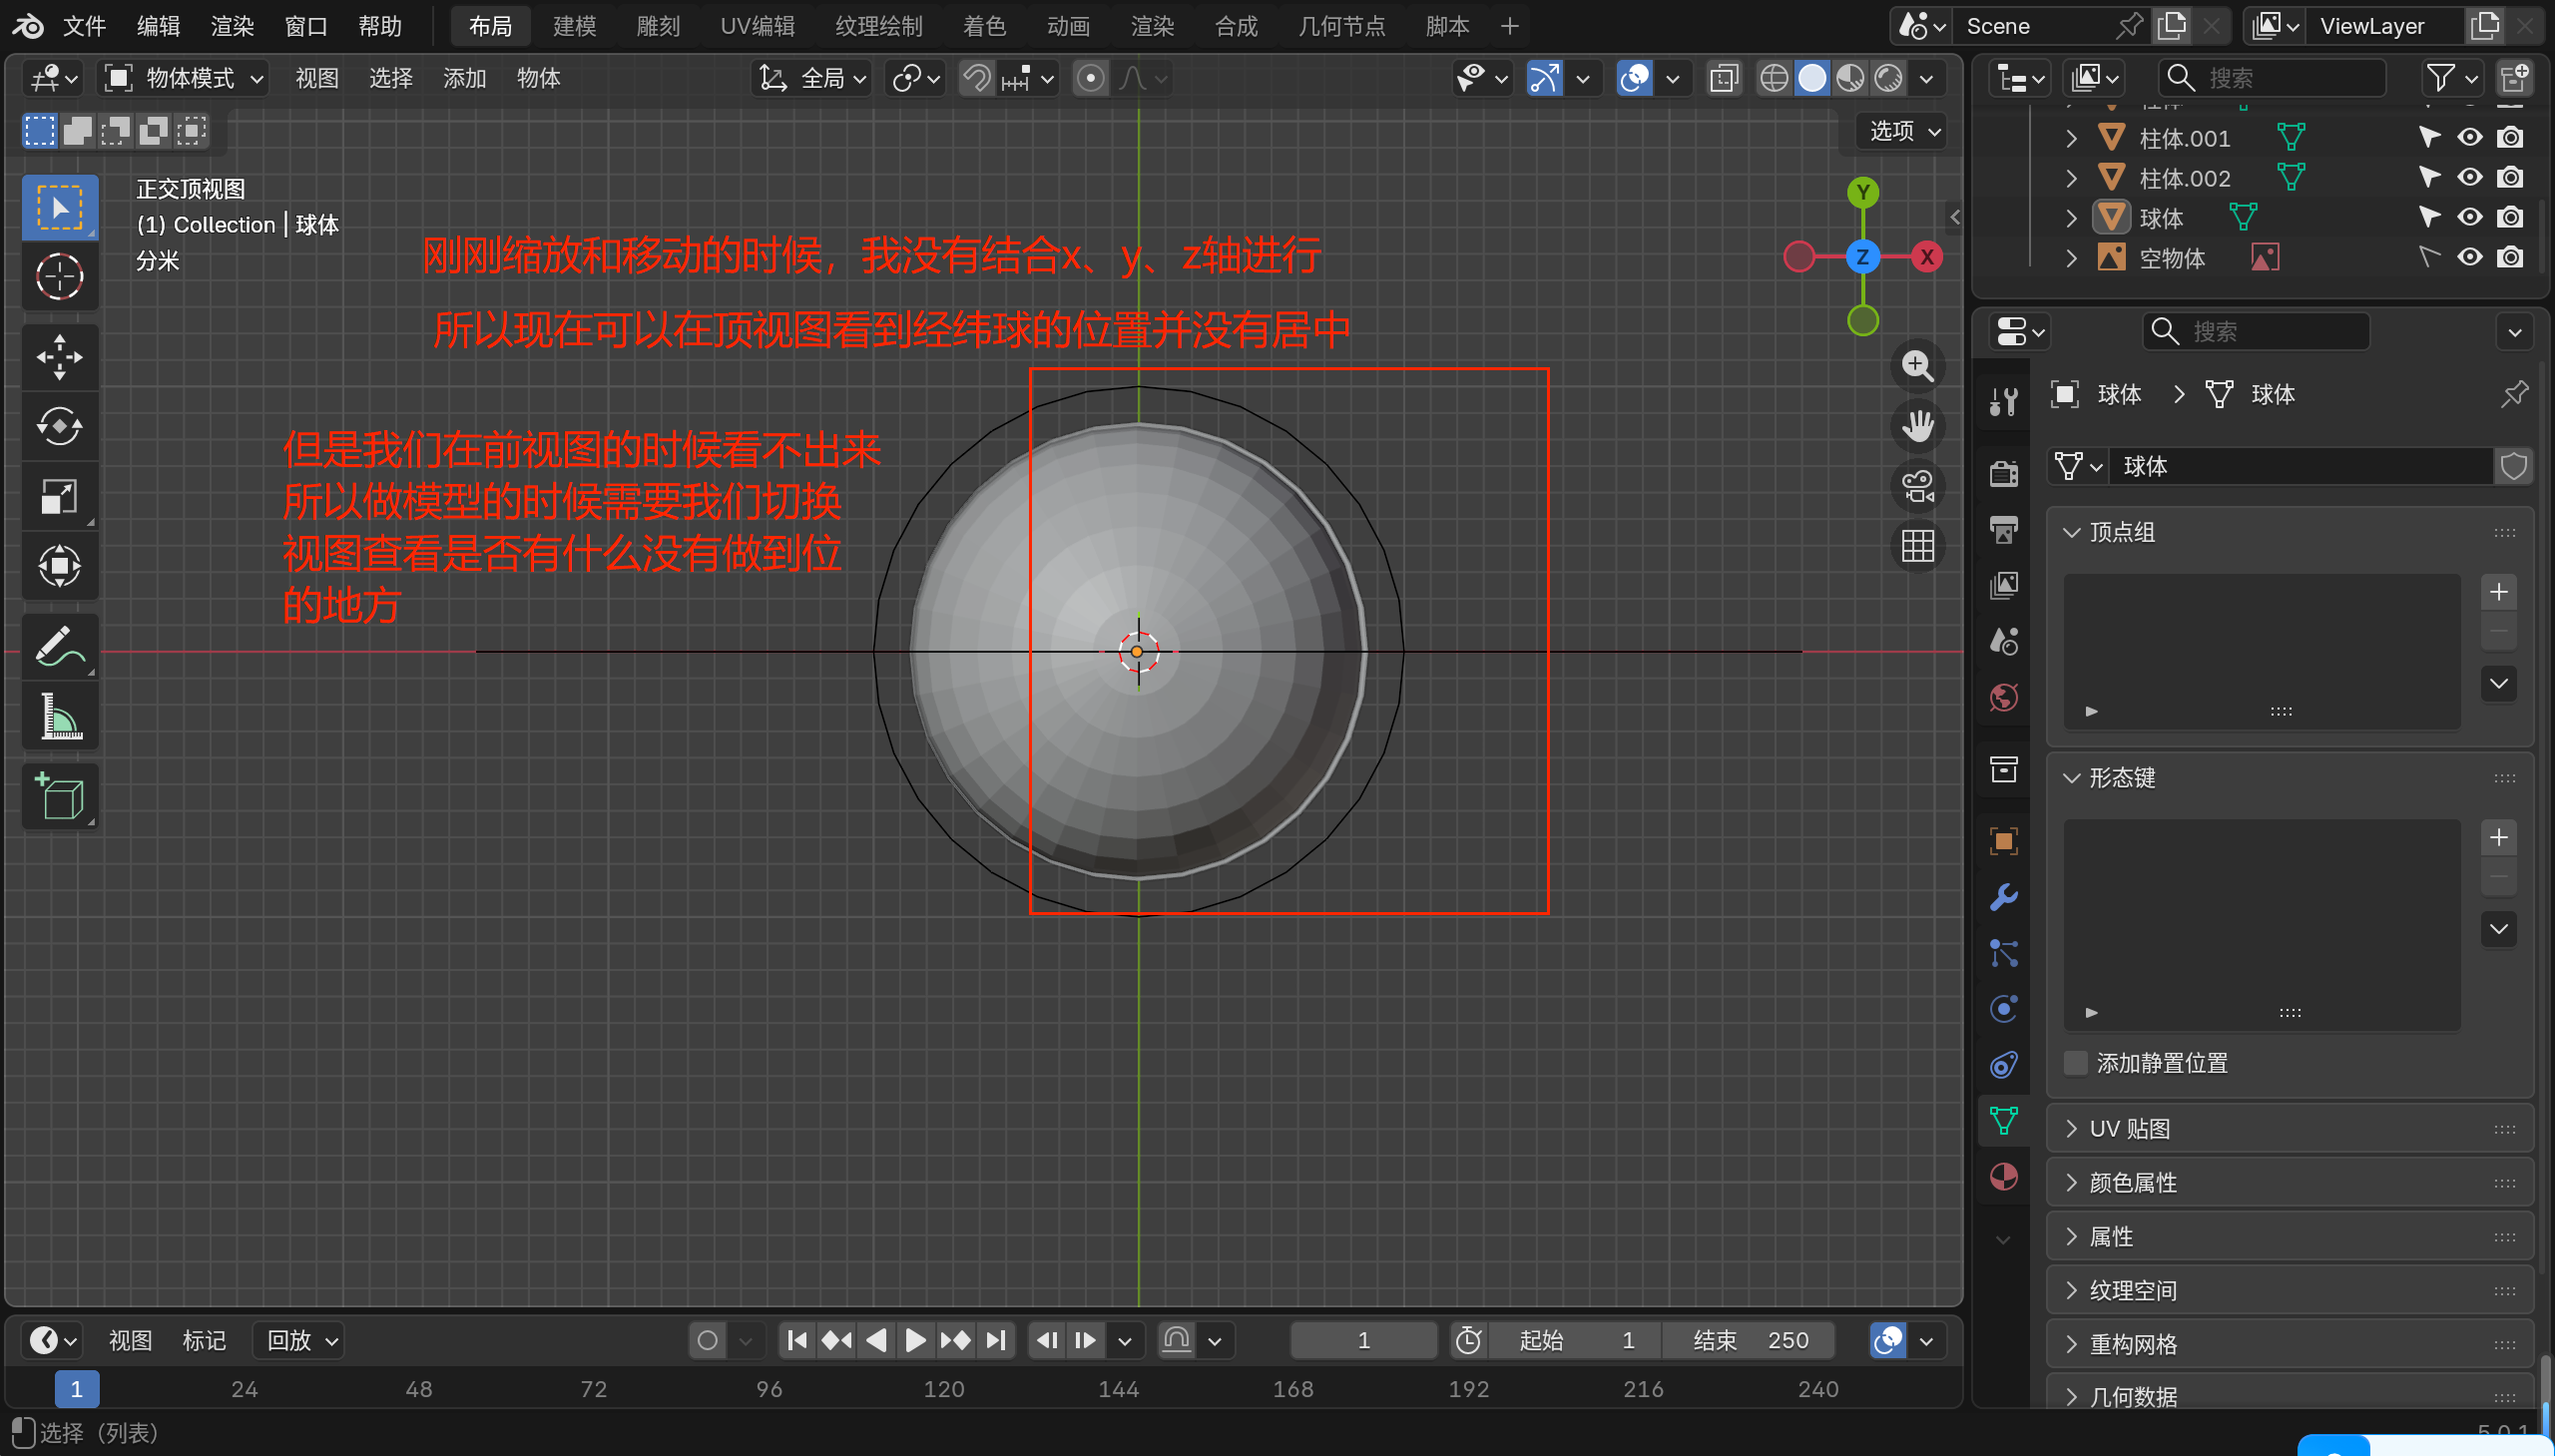Click the Add Cube tool
Image resolution: width=2555 pixels, height=1456 pixels.
tap(59, 797)
